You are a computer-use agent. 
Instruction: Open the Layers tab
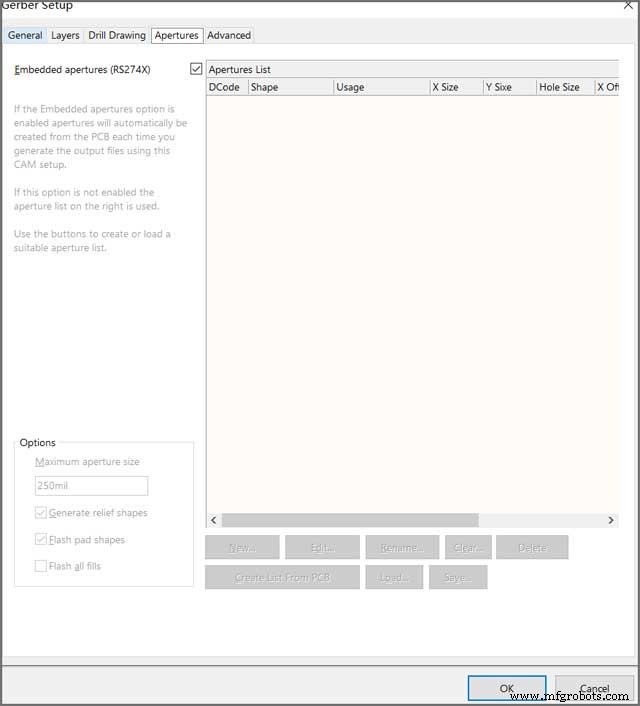click(x=65, y=35)
